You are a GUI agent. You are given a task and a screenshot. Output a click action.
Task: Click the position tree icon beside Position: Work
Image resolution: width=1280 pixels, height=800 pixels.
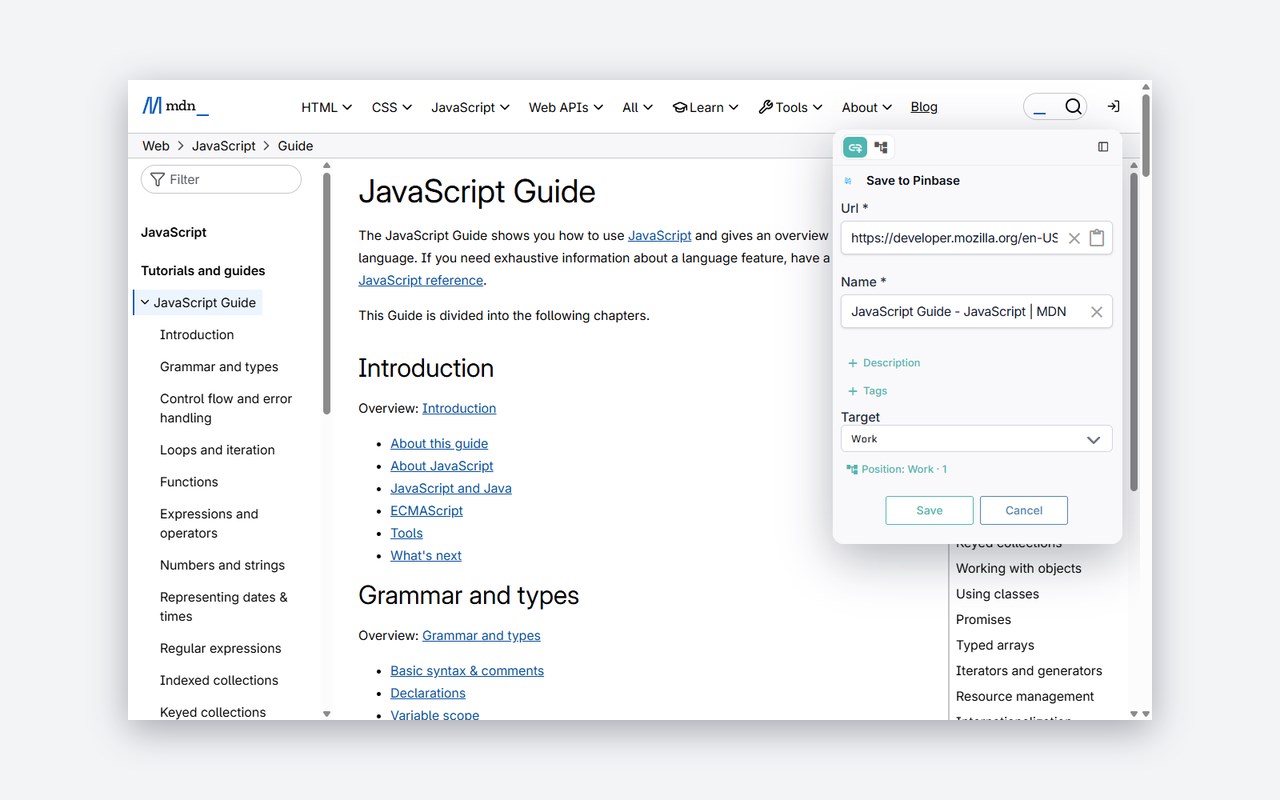(851, 469)
